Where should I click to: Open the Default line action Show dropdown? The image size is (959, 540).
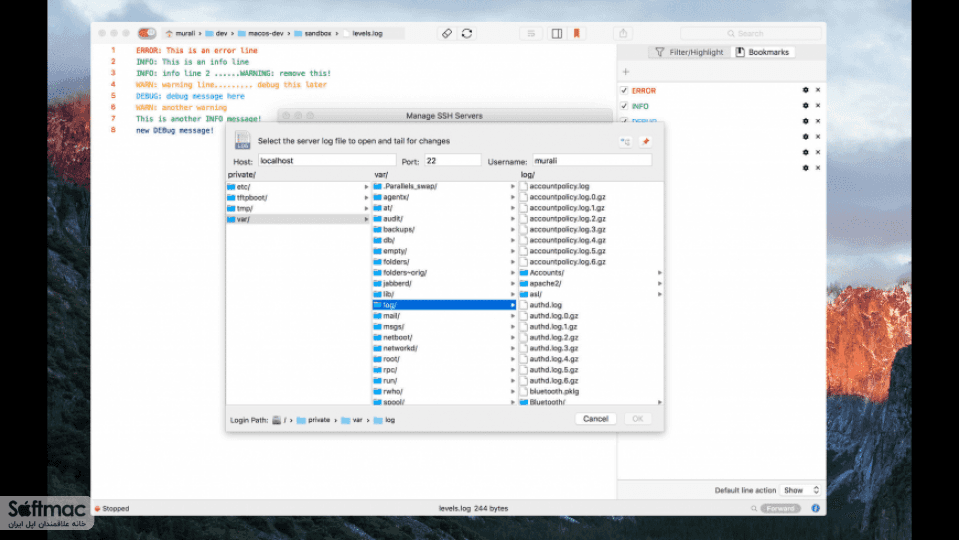(801, 490)
